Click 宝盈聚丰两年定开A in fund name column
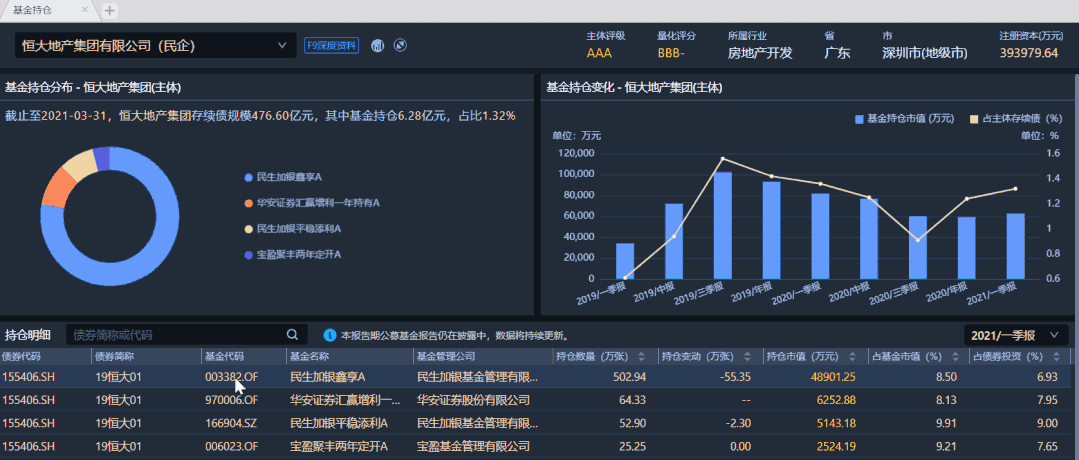 tap(339, 446)
